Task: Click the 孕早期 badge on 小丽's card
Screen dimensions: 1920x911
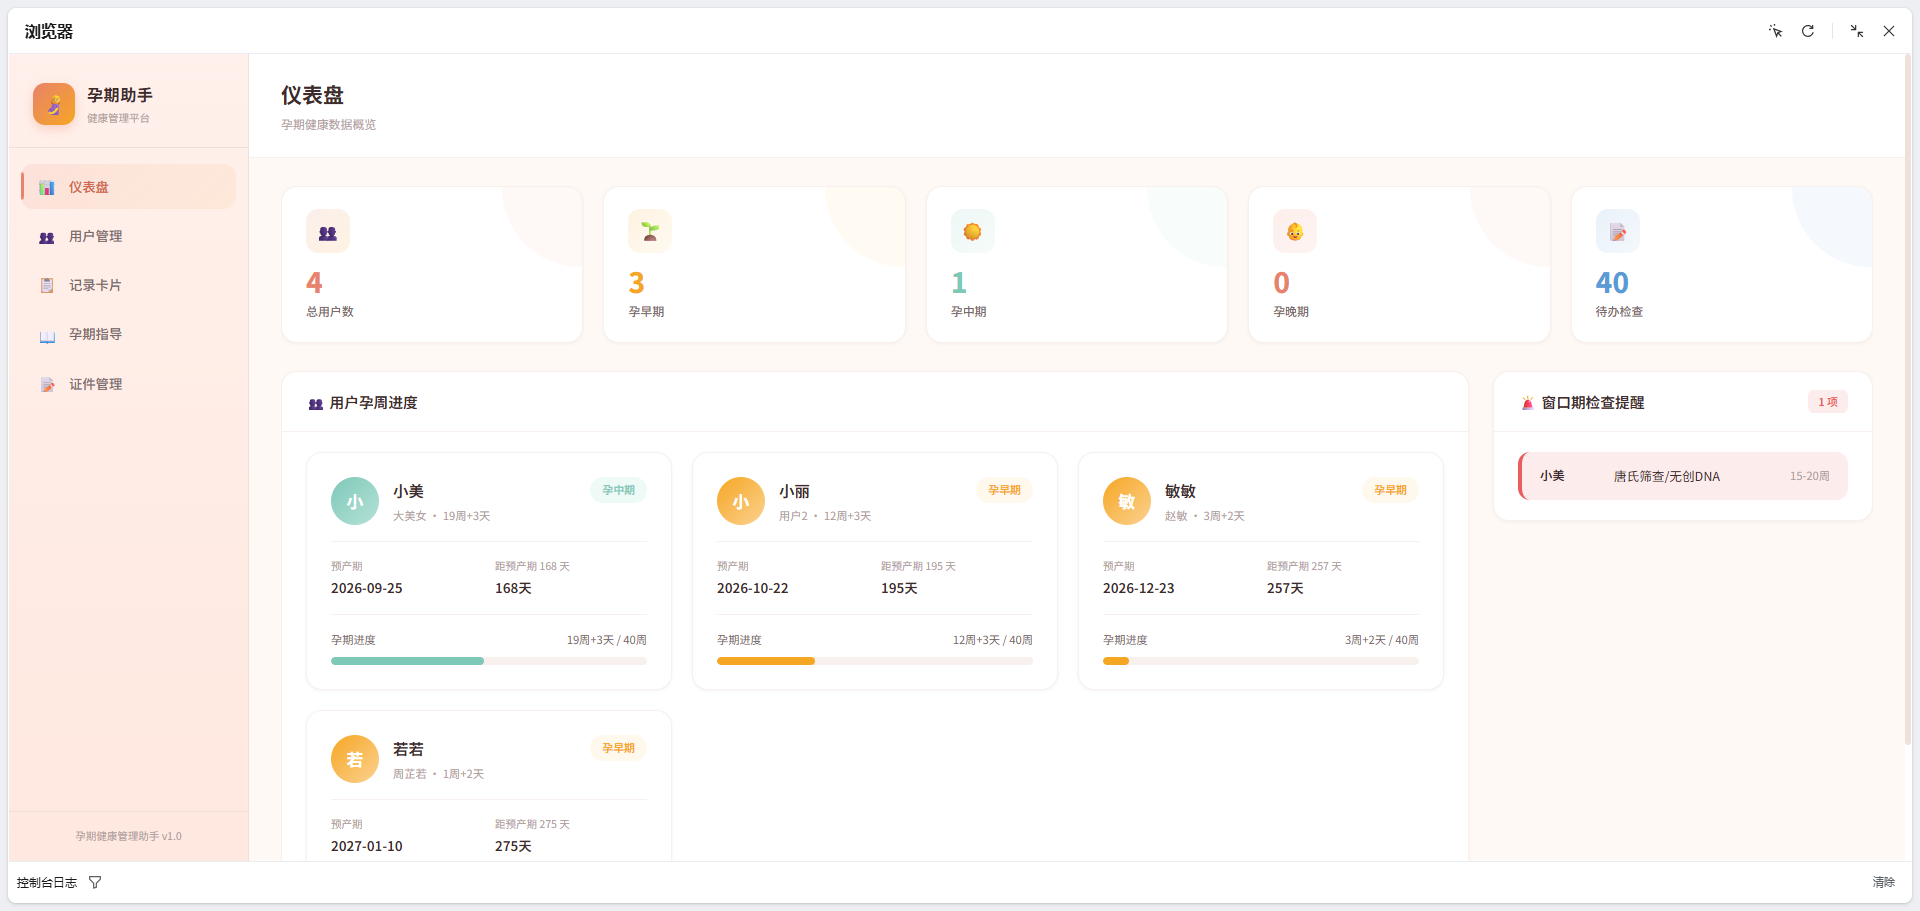Action: click(1003, 490)
